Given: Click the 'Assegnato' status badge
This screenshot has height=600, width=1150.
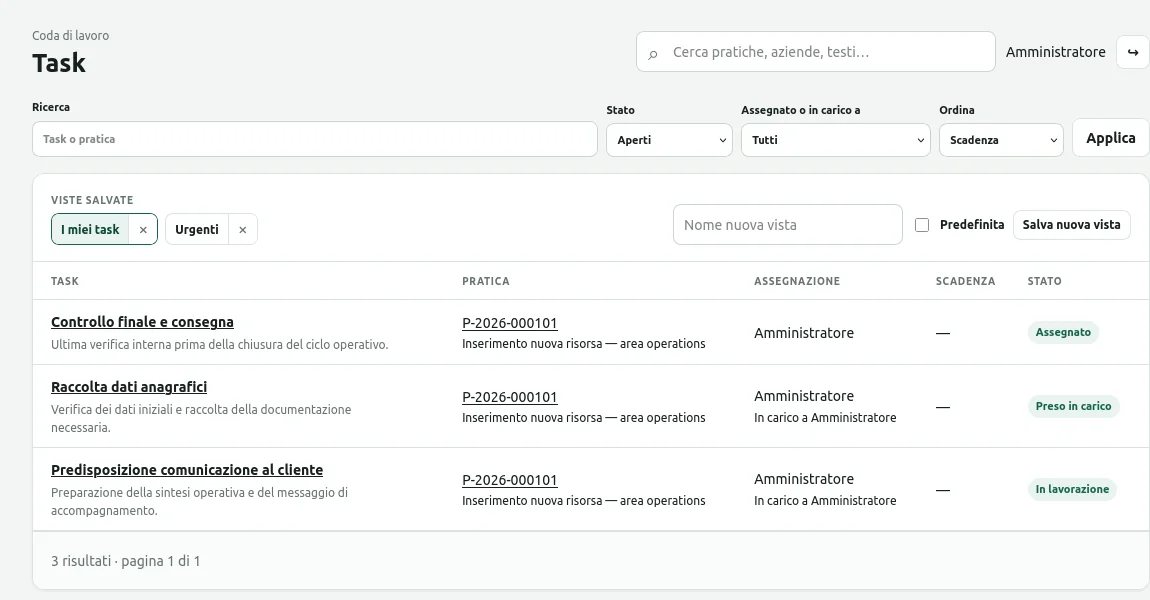Looking at the screenshot, I should (1063, 332).
